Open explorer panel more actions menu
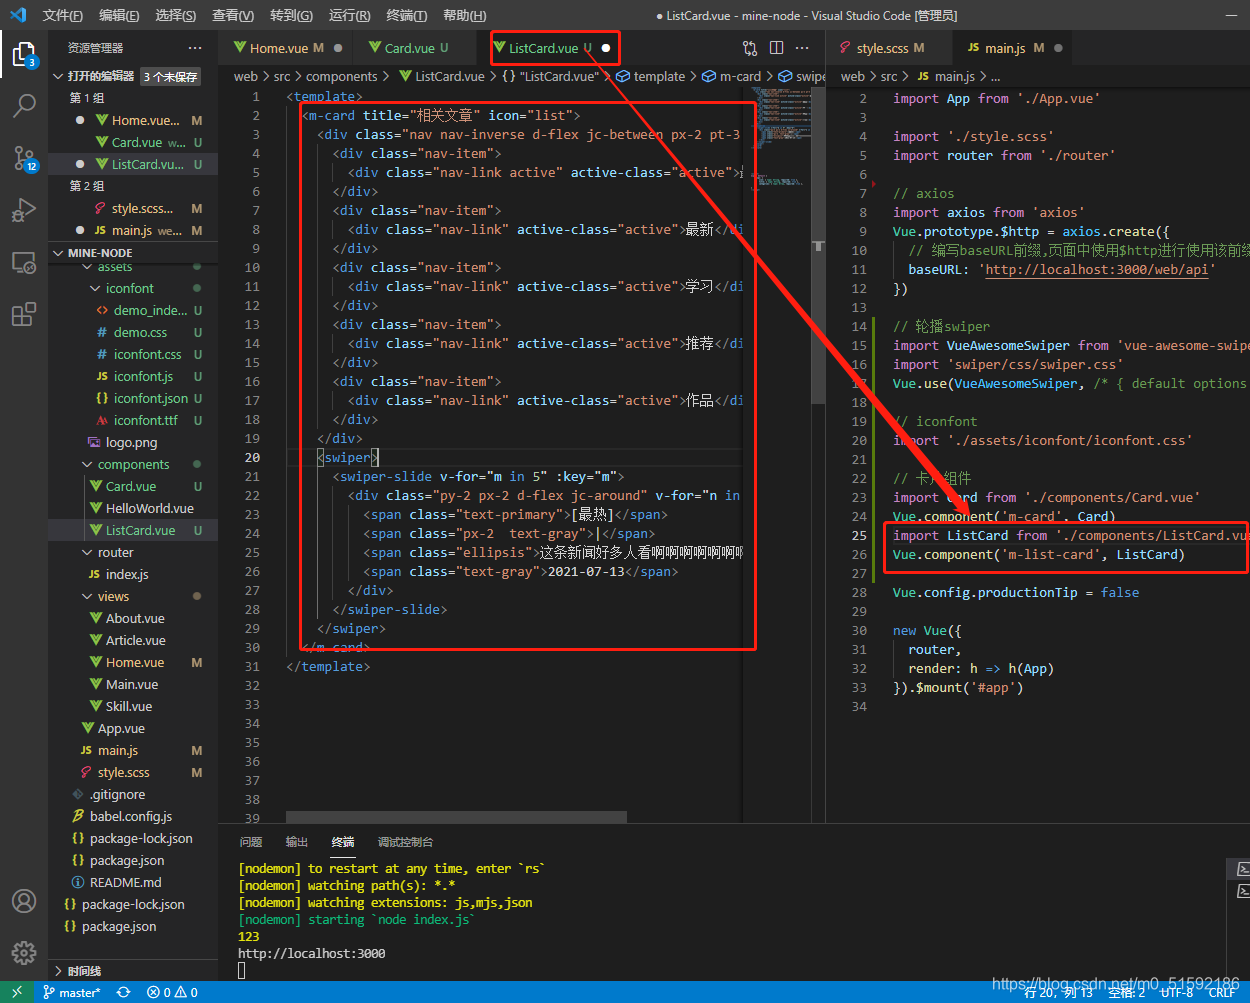1250x1003 pixels. (x=195, y=48)
